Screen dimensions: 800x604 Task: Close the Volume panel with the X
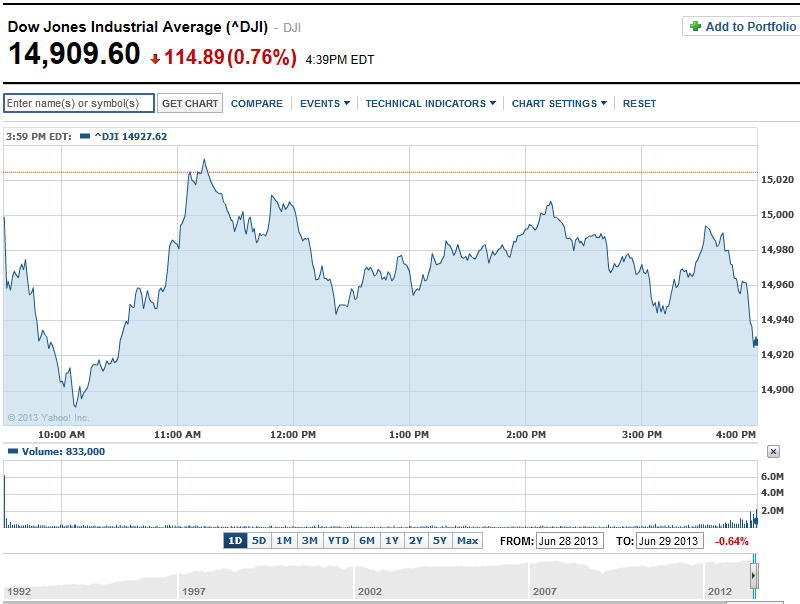(773, 451)
